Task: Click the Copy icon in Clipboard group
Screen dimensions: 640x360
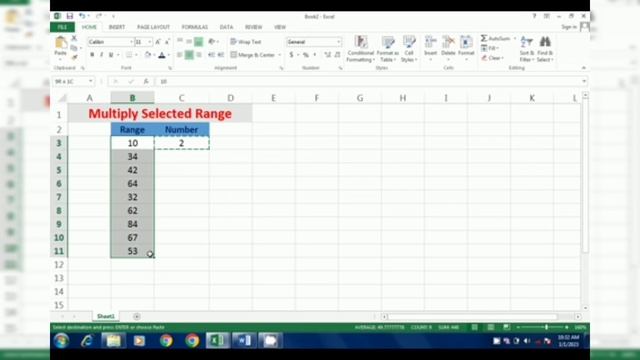Action: [x=74, y=48]
